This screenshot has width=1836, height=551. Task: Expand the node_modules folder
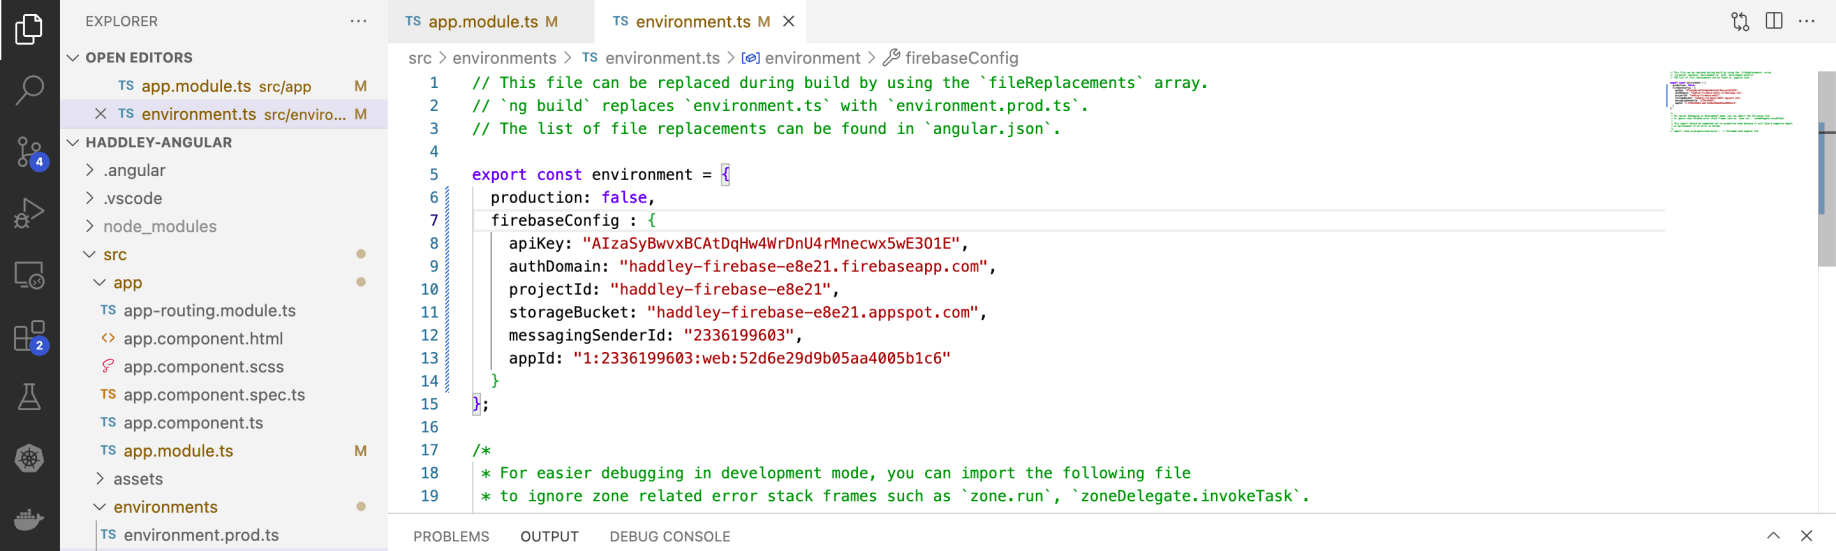click(159, 226)
